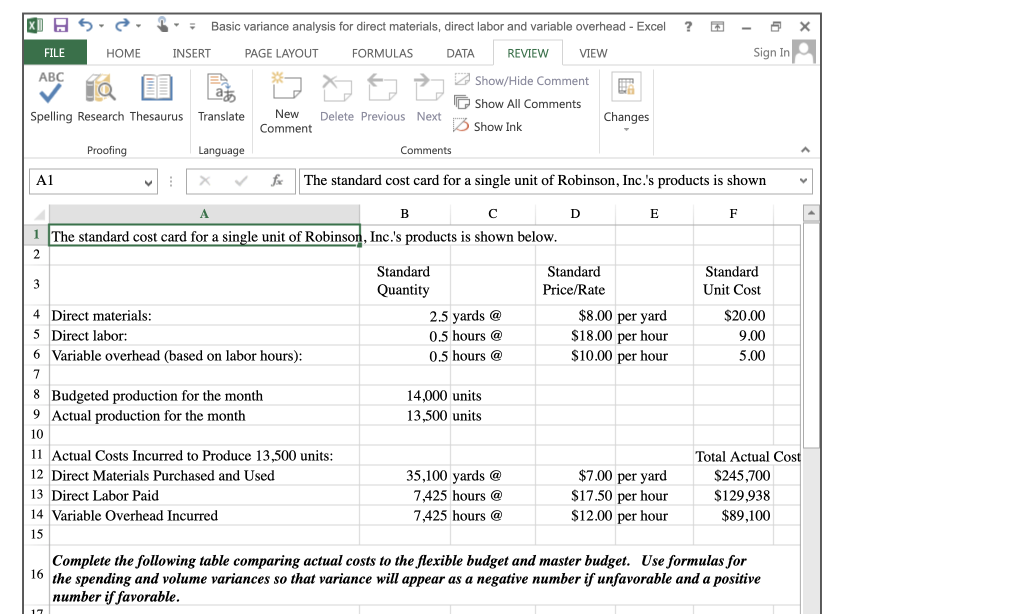Switch to the INSERT tab
Viewport: 1024px width, 614px height.
[191, 54]
